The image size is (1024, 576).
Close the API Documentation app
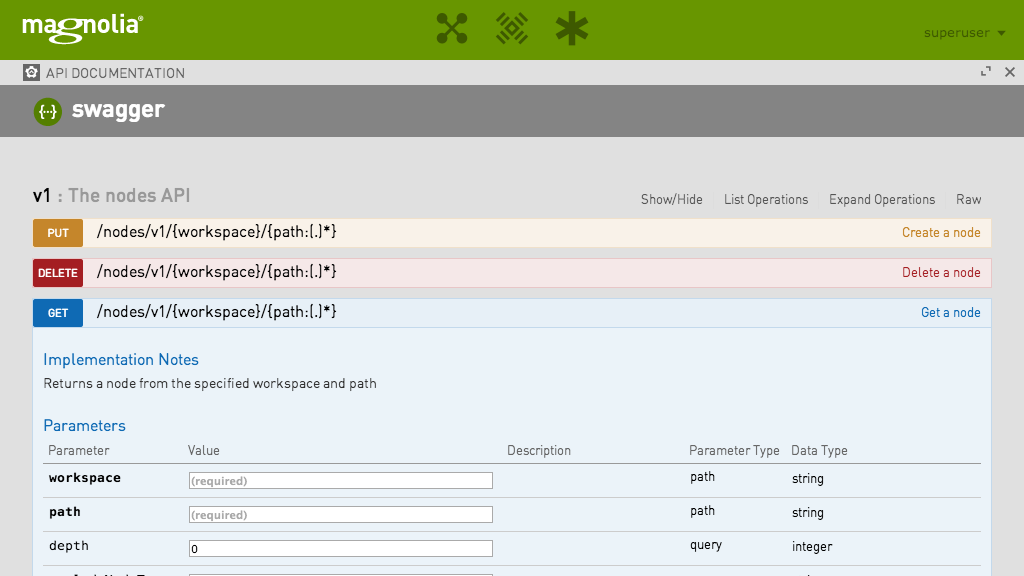(x=1009, y=72)
